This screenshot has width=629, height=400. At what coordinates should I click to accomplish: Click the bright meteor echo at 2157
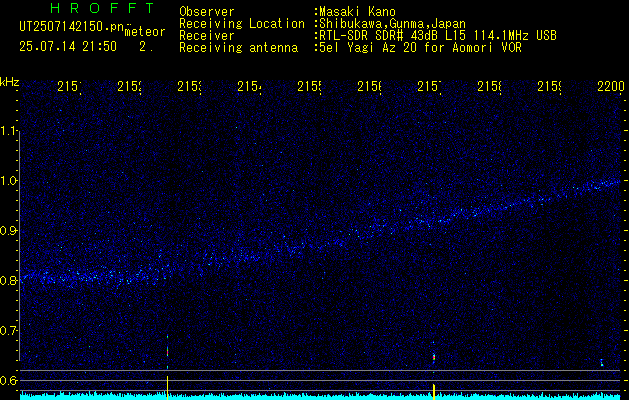(x=434, y=356)
